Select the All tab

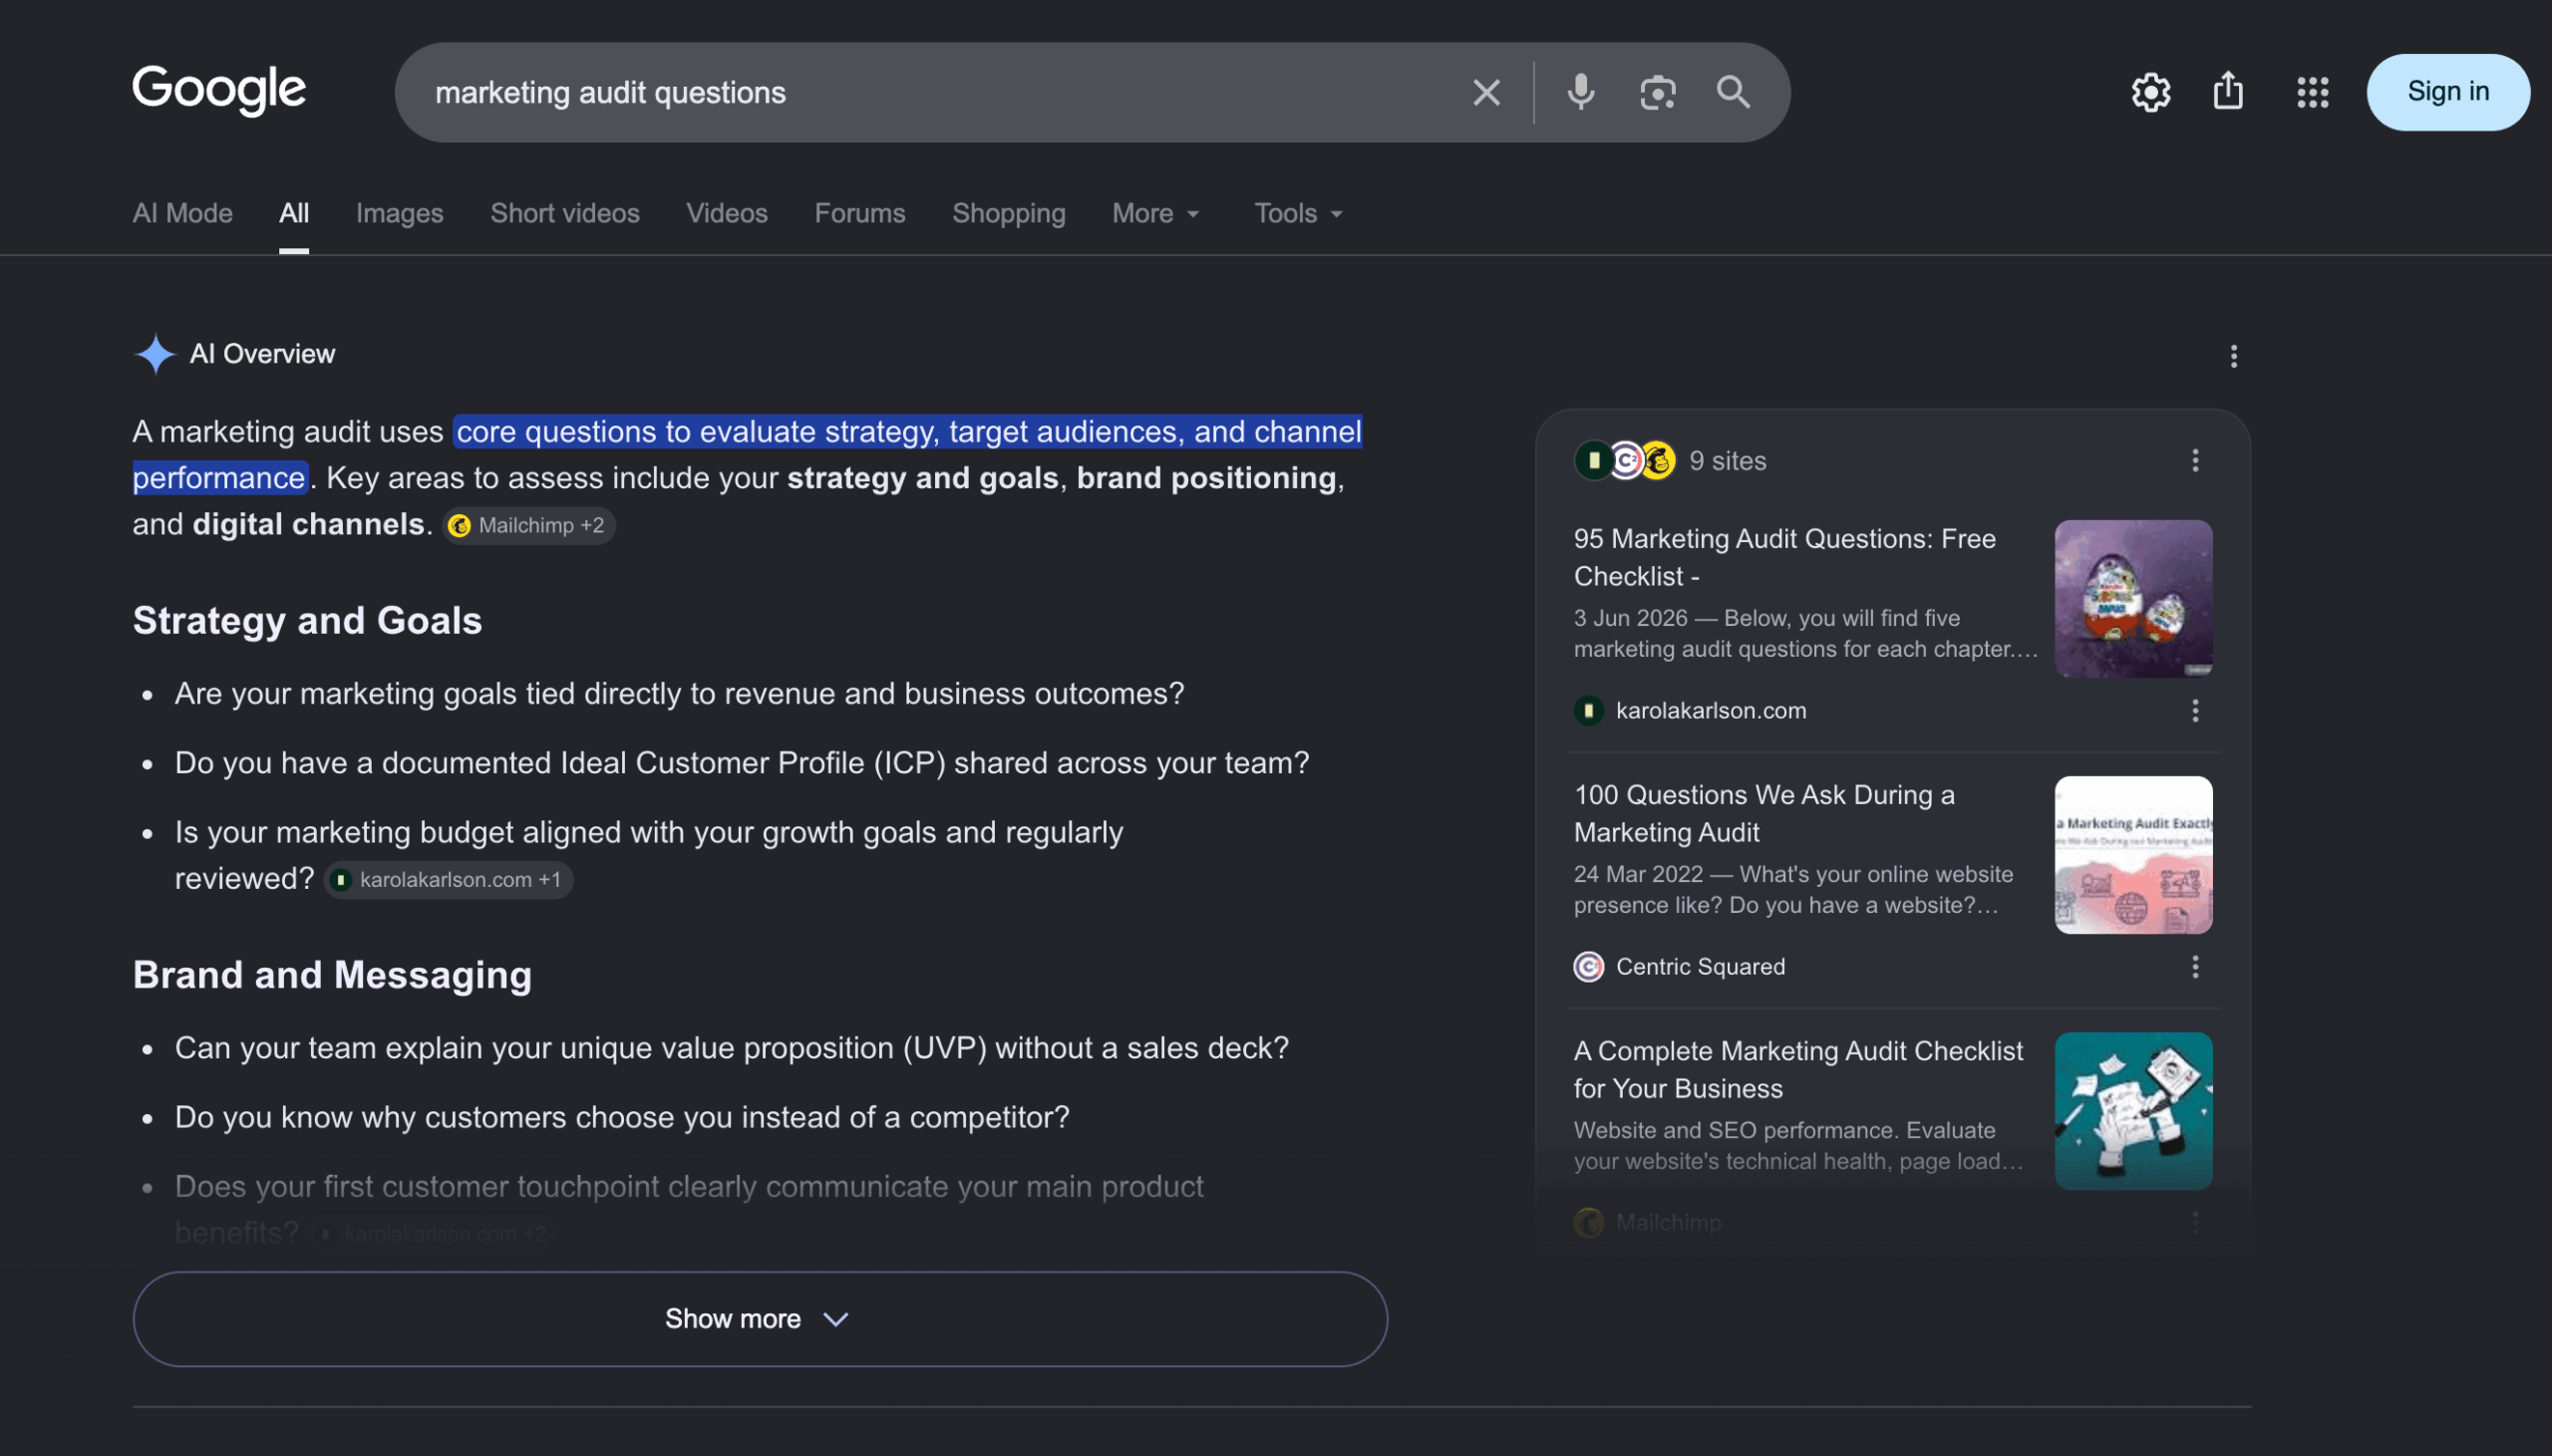(294, 213)
